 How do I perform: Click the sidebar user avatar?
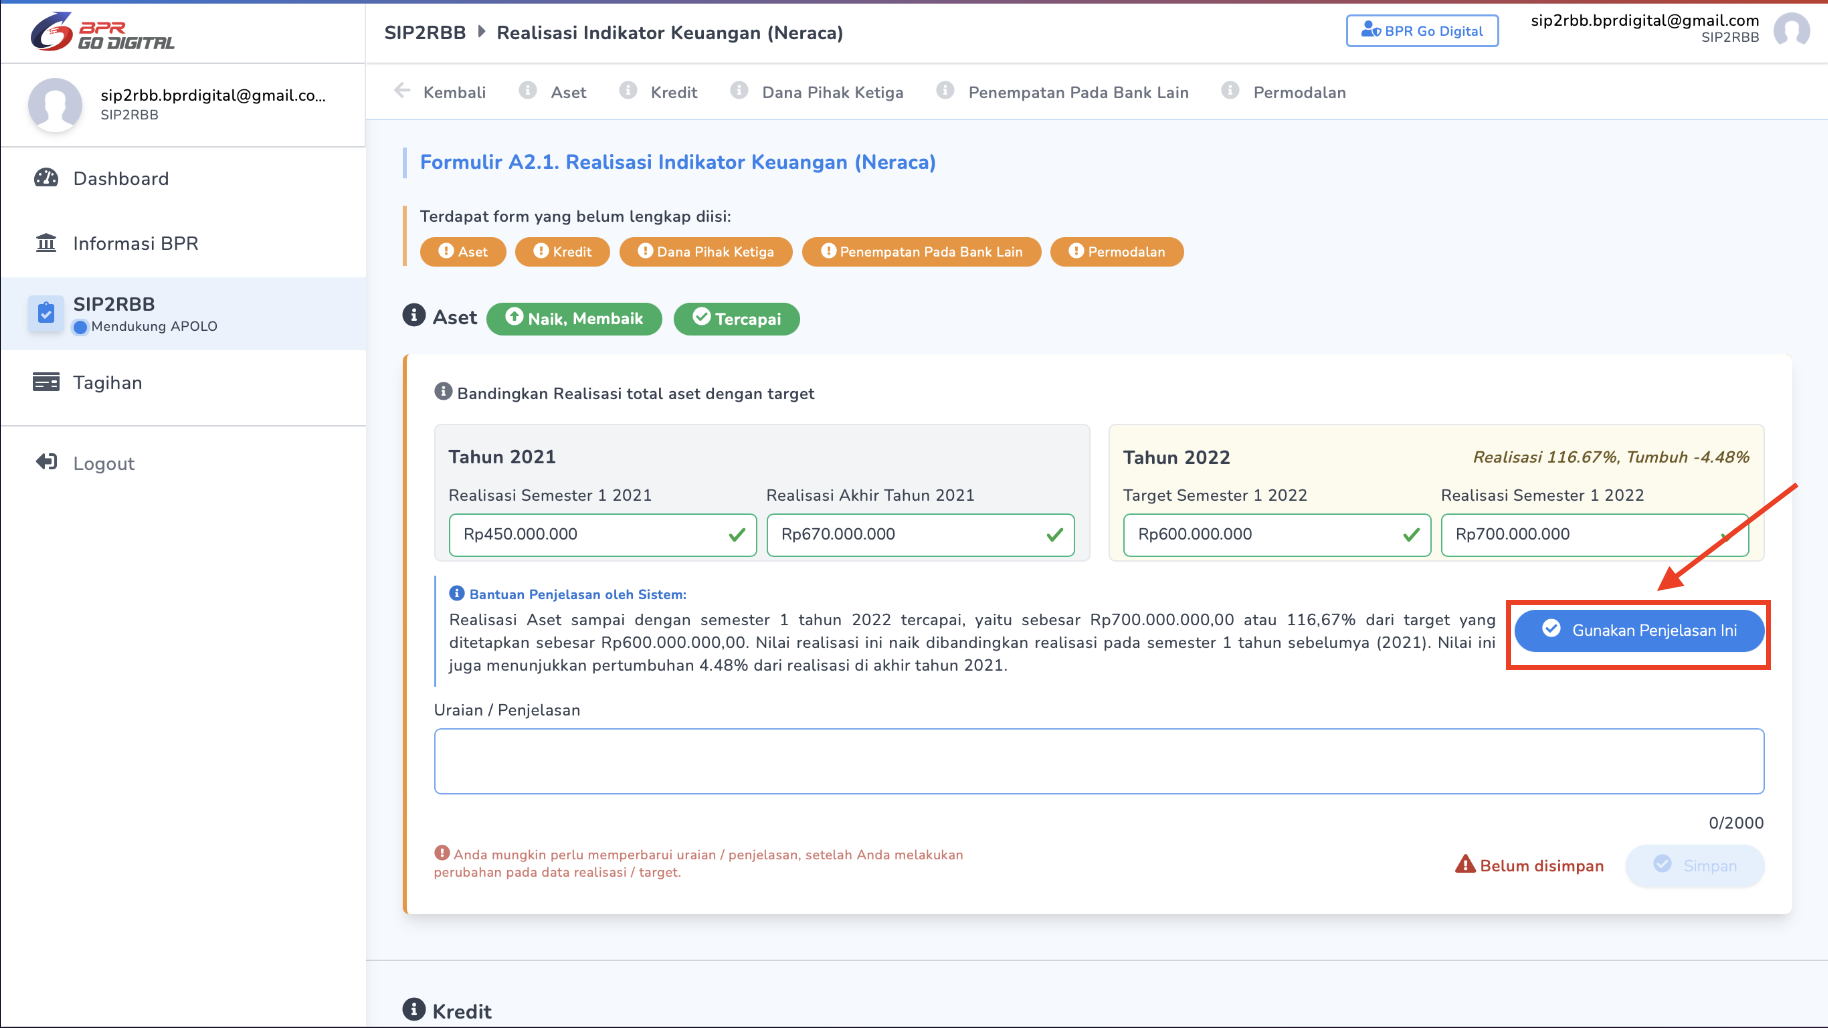point(55,104)
